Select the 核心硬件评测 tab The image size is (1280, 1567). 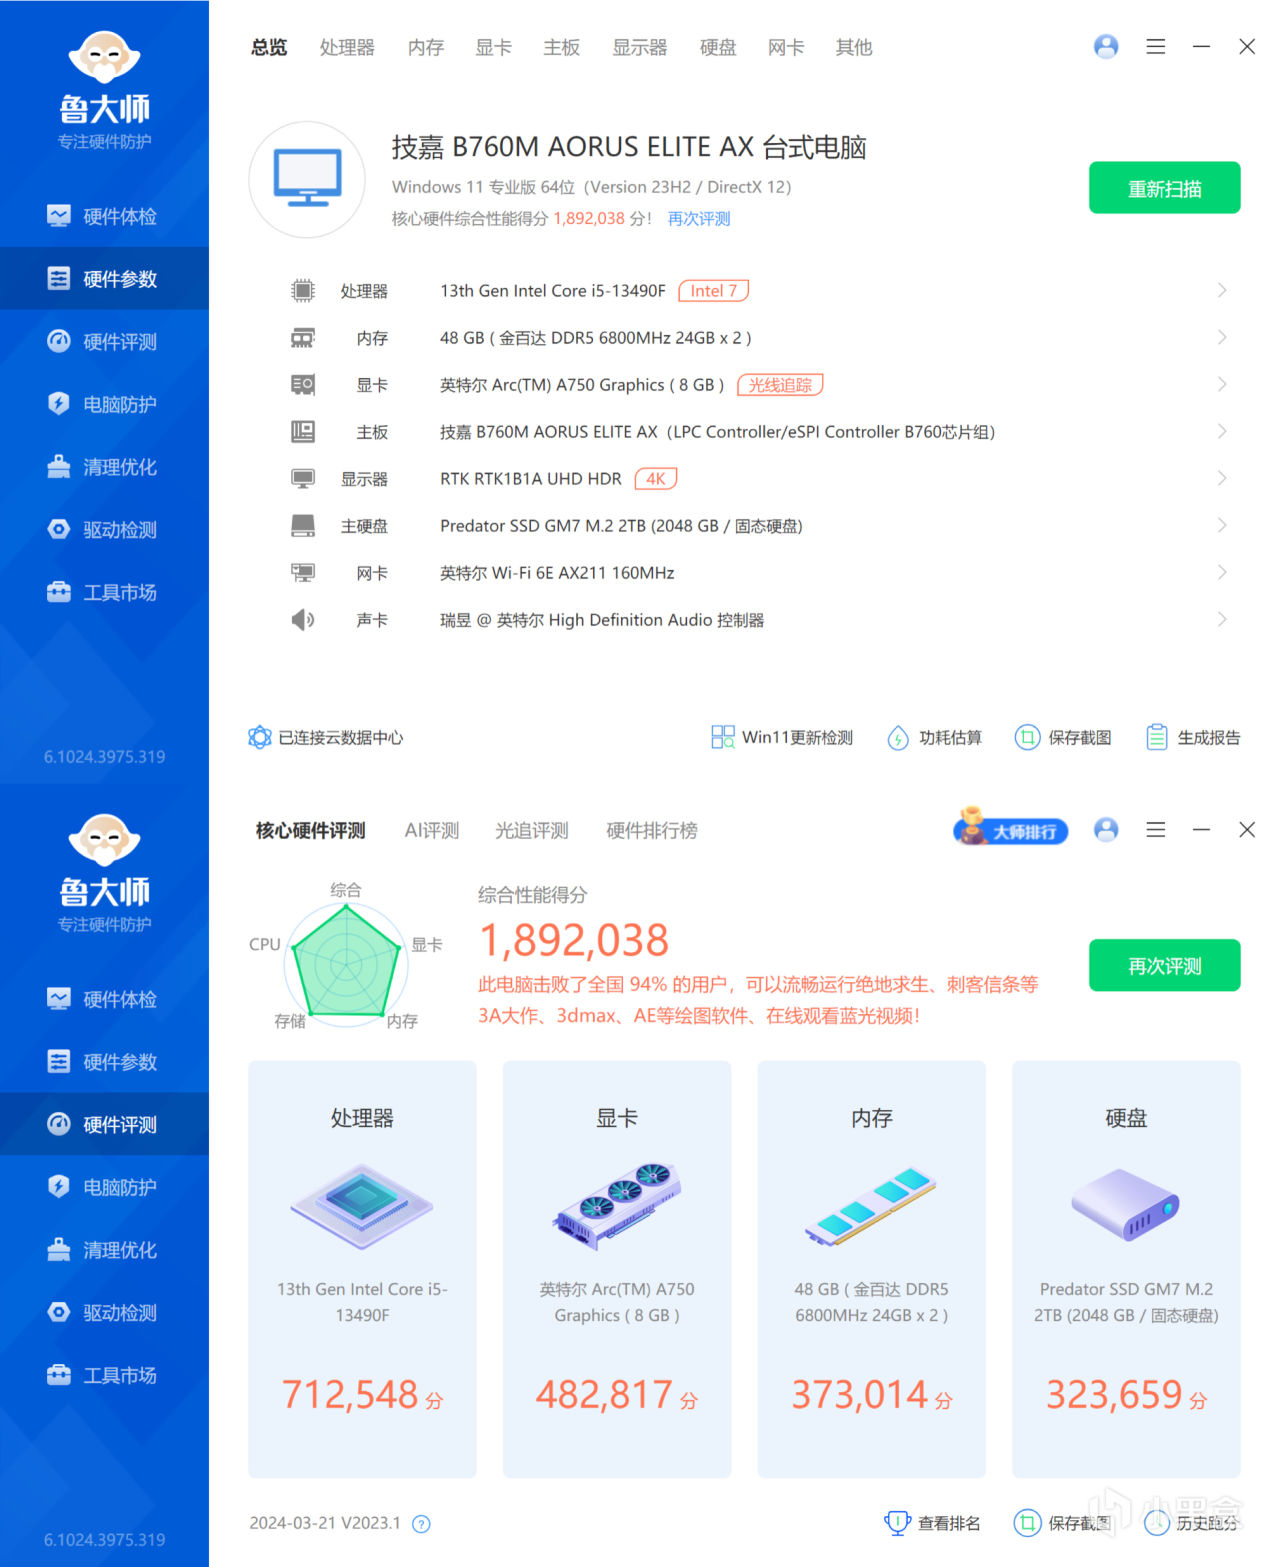tap(310, 830)
